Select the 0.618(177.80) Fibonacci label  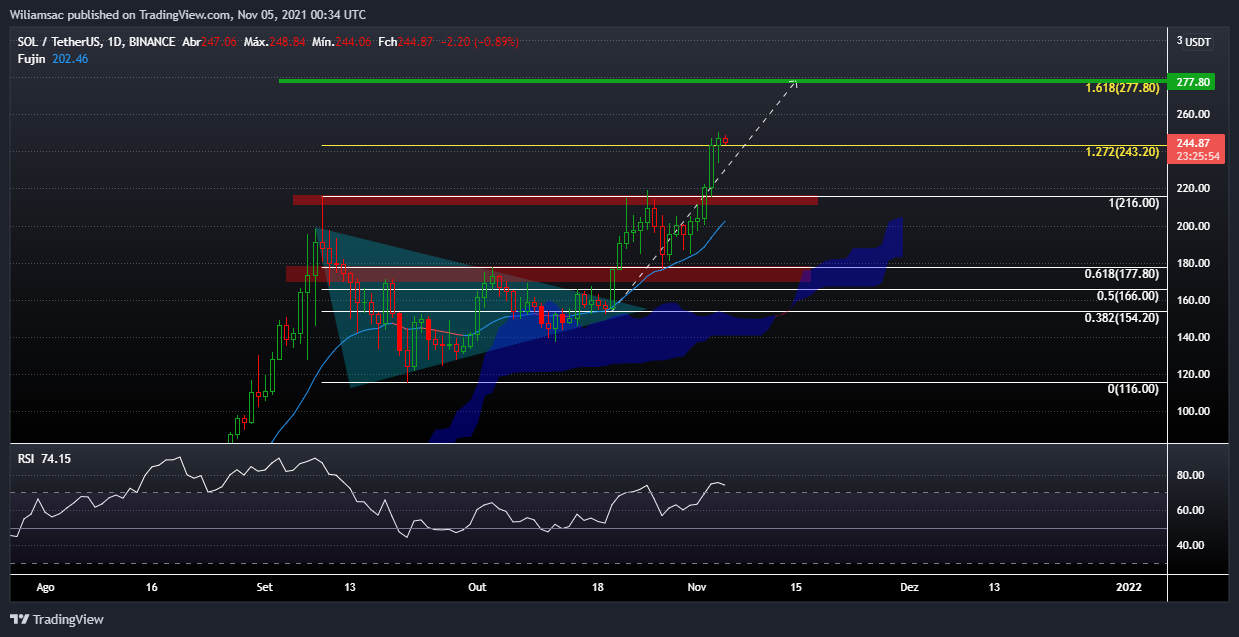point(1122,273)
